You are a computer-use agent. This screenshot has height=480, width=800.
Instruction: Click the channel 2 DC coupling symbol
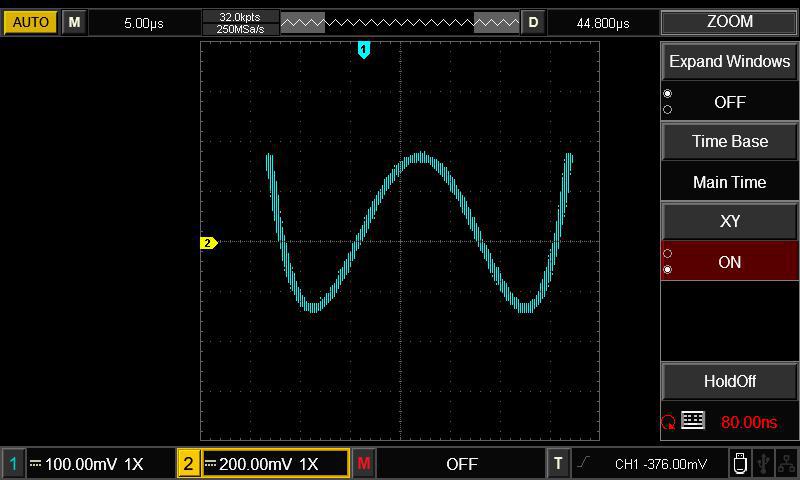pyautogui.click(x=210, y=464)
